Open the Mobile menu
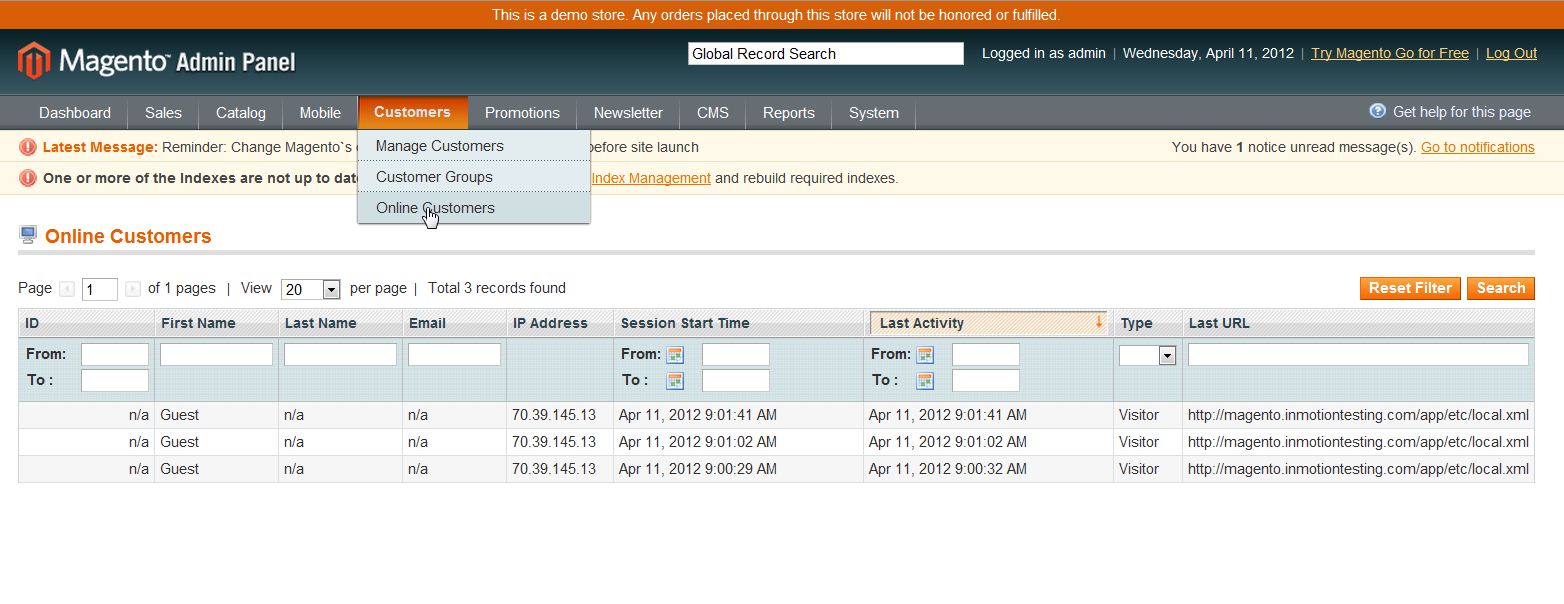 coord(320,113)
